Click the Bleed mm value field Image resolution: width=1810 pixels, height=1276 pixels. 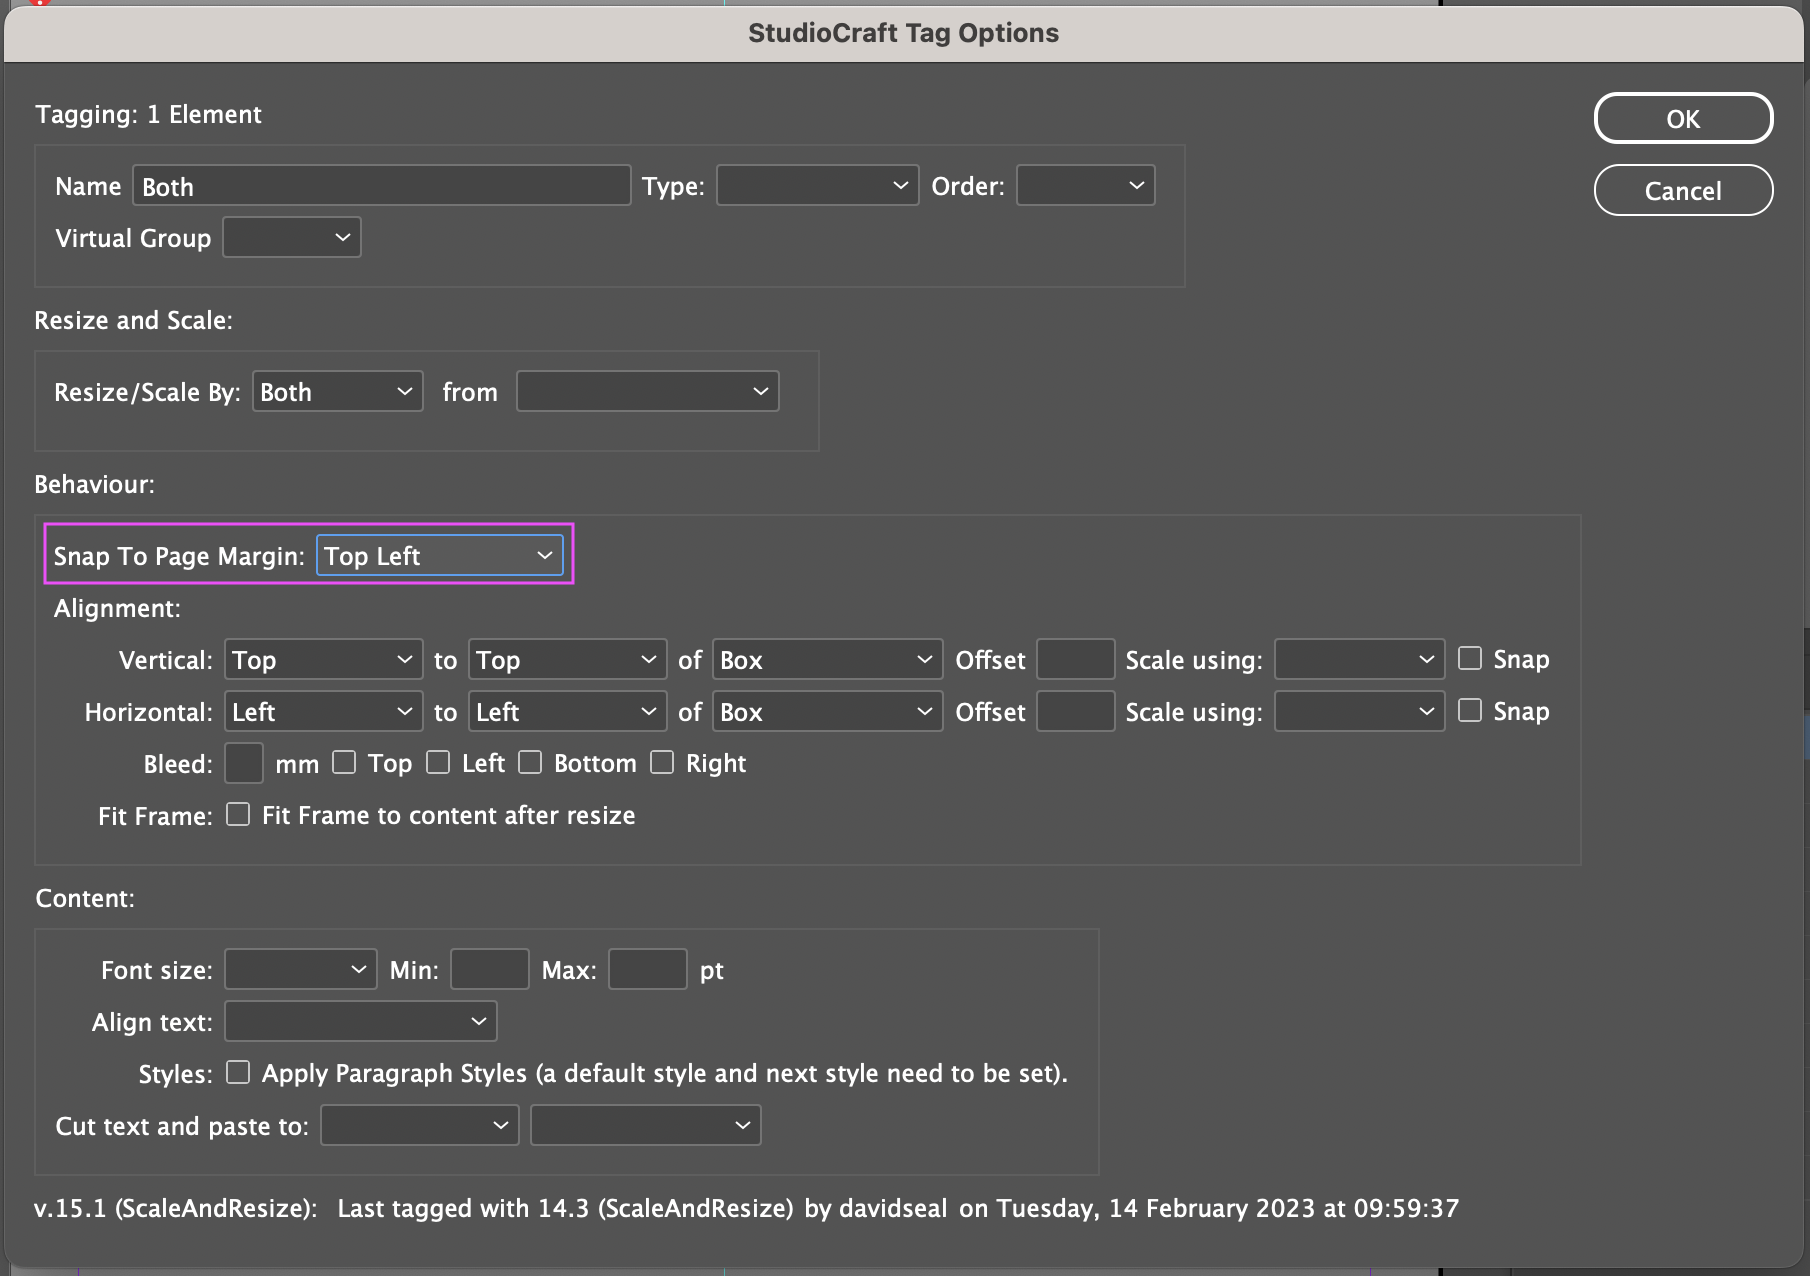[x=243, y=764]
